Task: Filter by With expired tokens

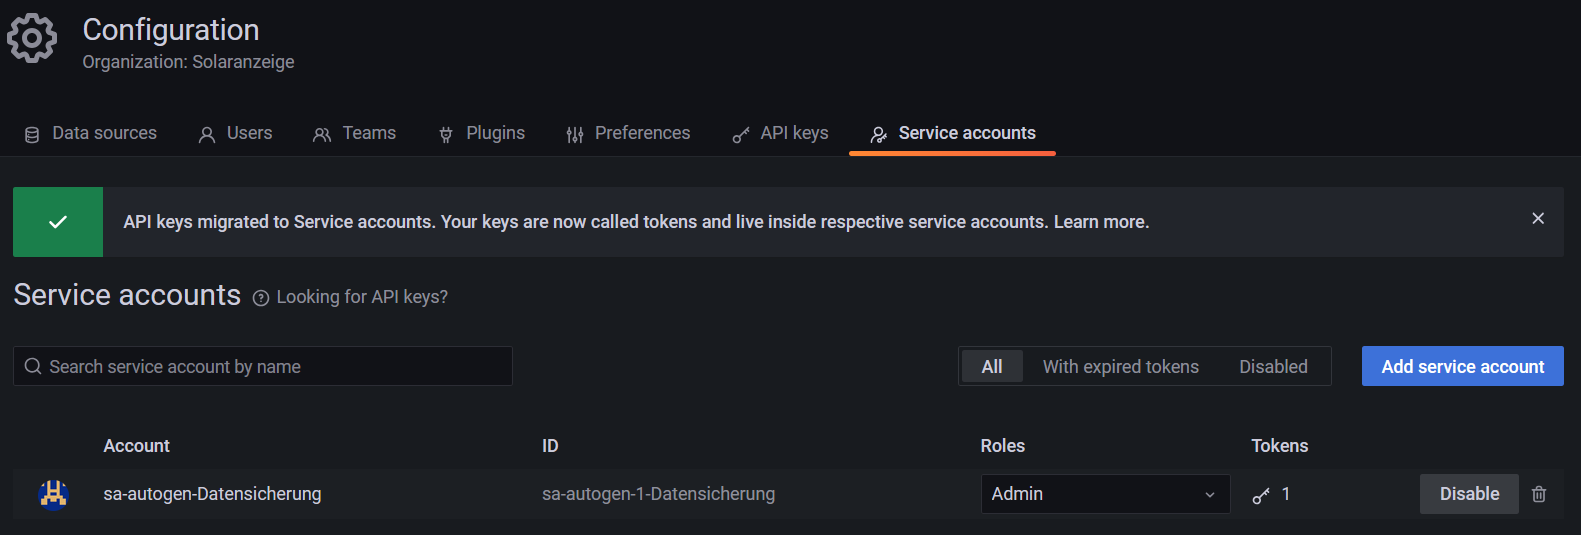Action: coord(1120,367)
